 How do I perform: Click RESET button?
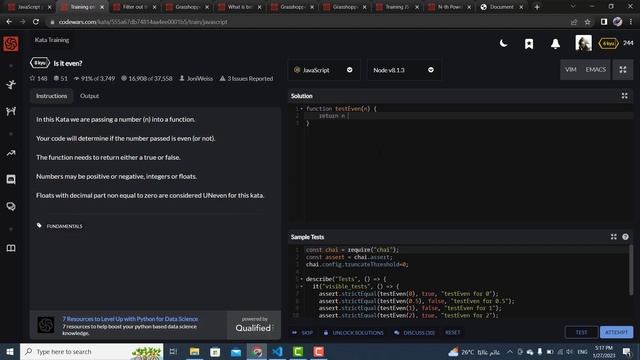tap(453, 333)
